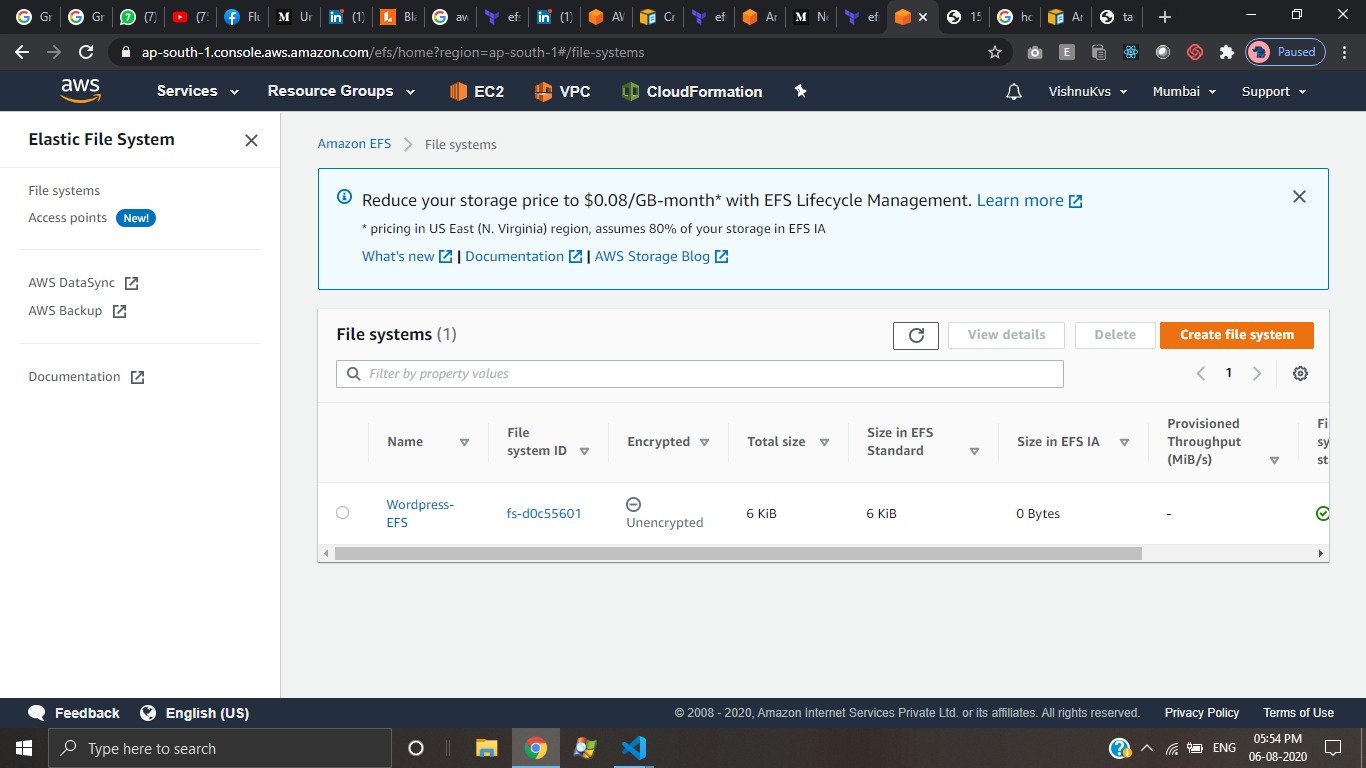Select the Wordpress-EFS radio button

[x=343, y=513]
